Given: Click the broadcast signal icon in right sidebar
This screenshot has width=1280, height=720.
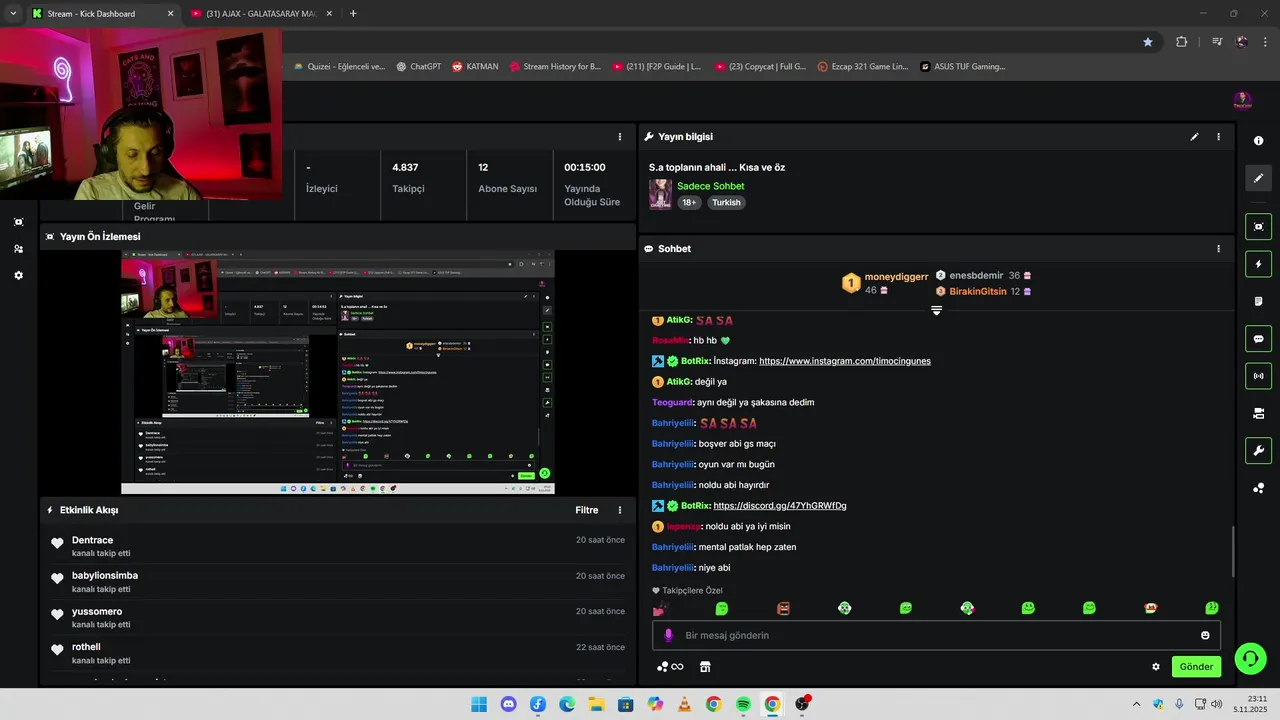Looking at the screenshot, I should click(1258, 376).
